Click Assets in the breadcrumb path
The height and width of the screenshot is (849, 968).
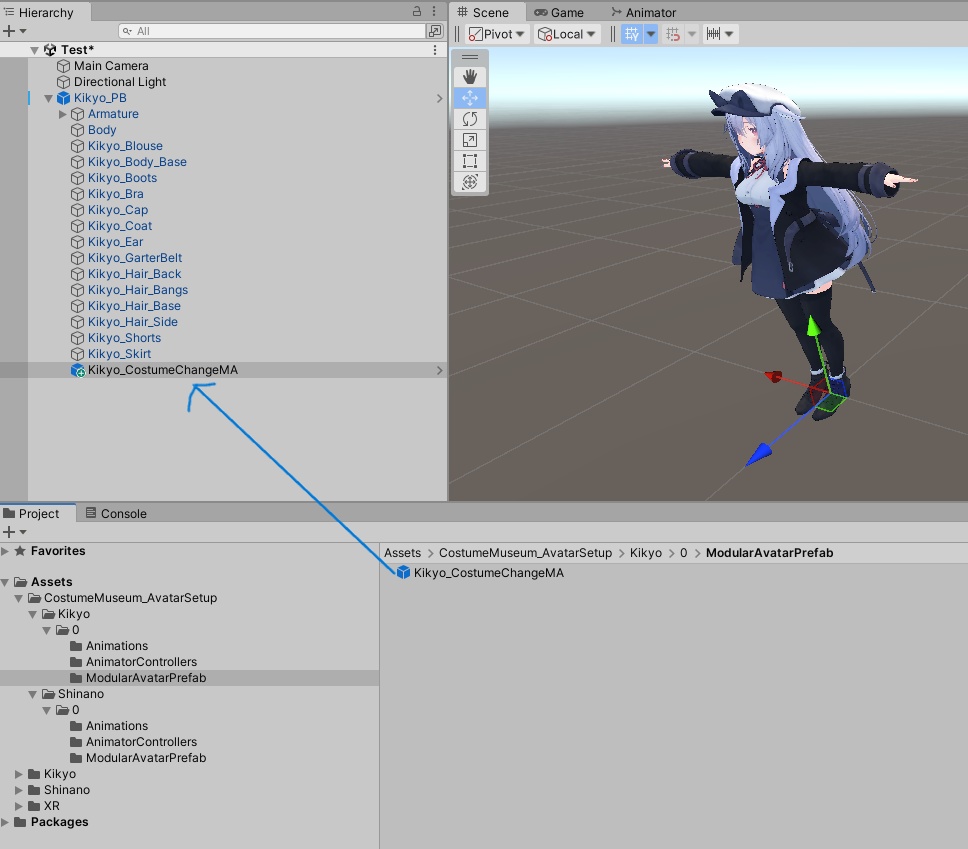point(403,553)
